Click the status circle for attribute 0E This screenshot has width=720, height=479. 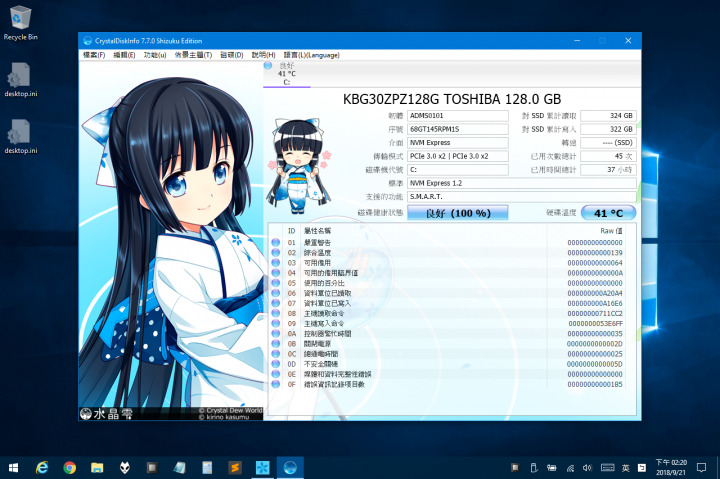(x=276, y=374)
